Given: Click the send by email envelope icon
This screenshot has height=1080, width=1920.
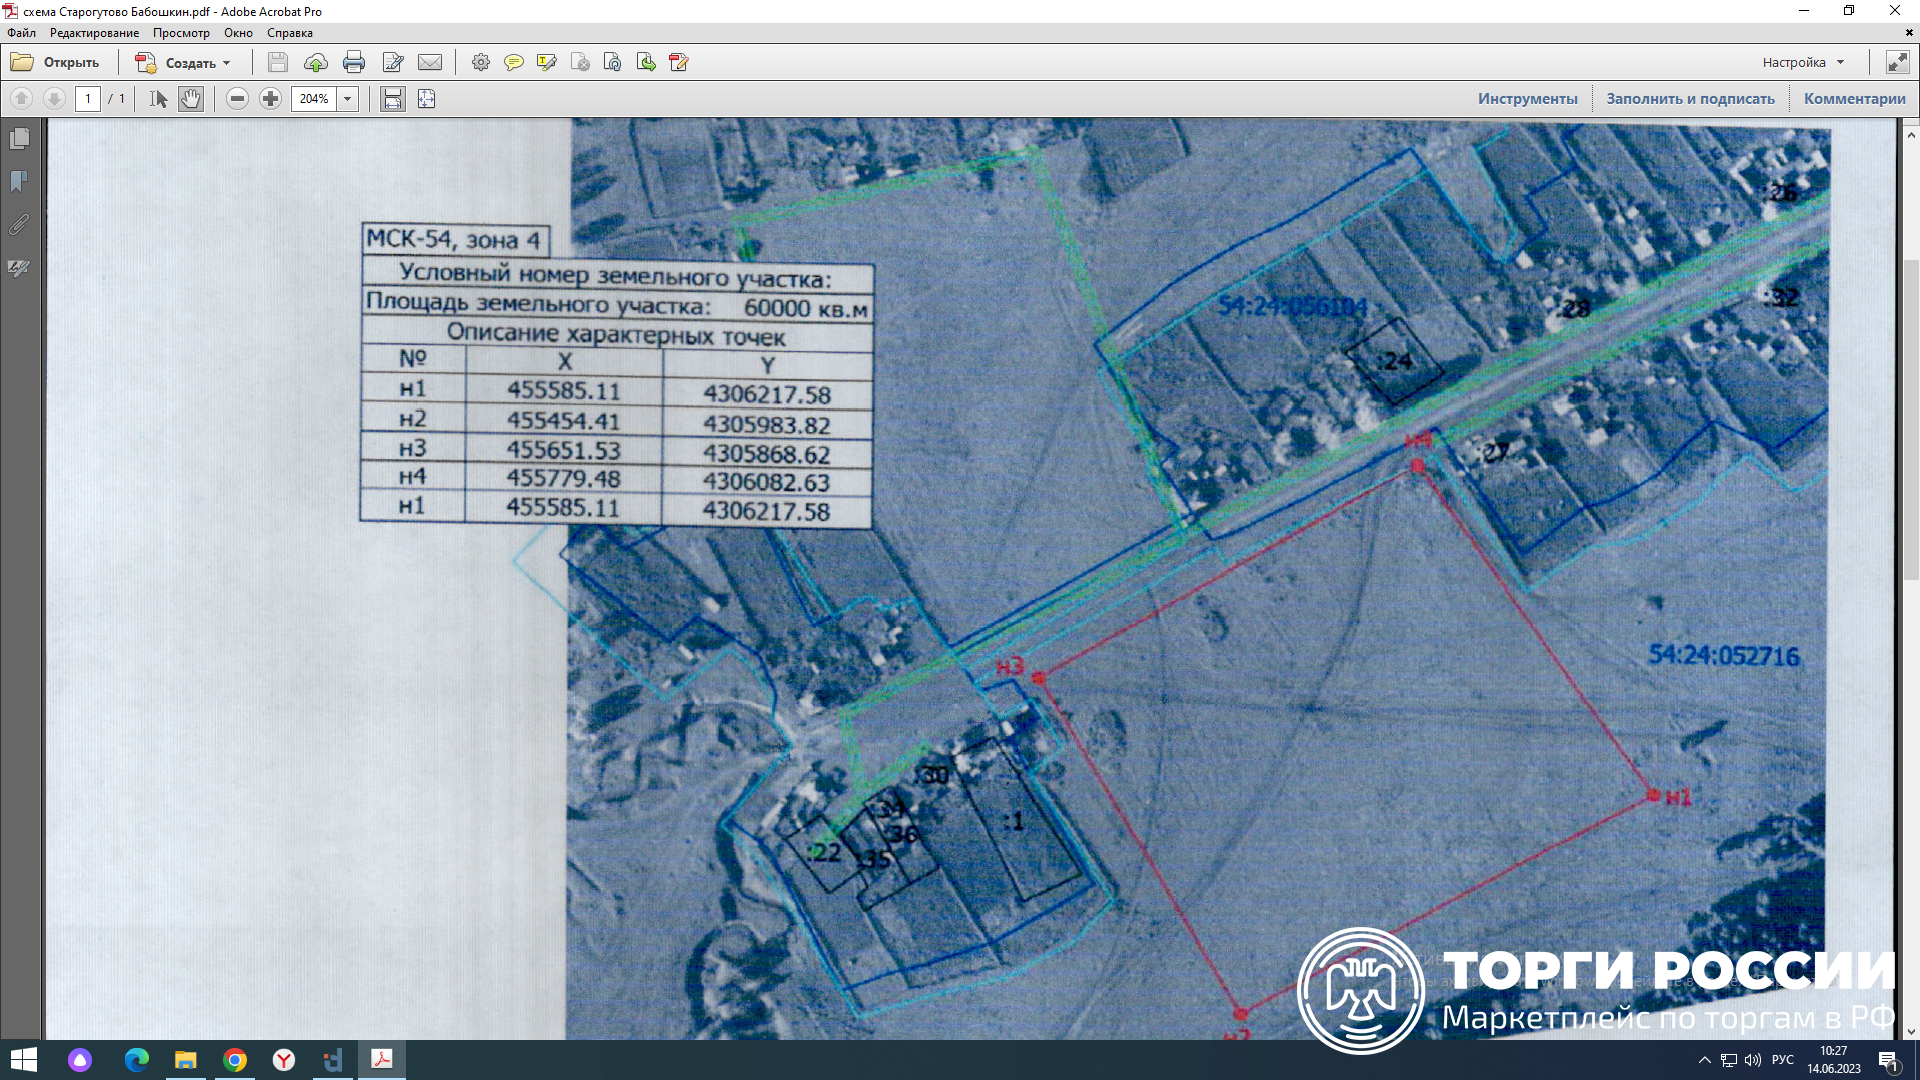Looking at the screenshot, I should click(x=430, y=62).
